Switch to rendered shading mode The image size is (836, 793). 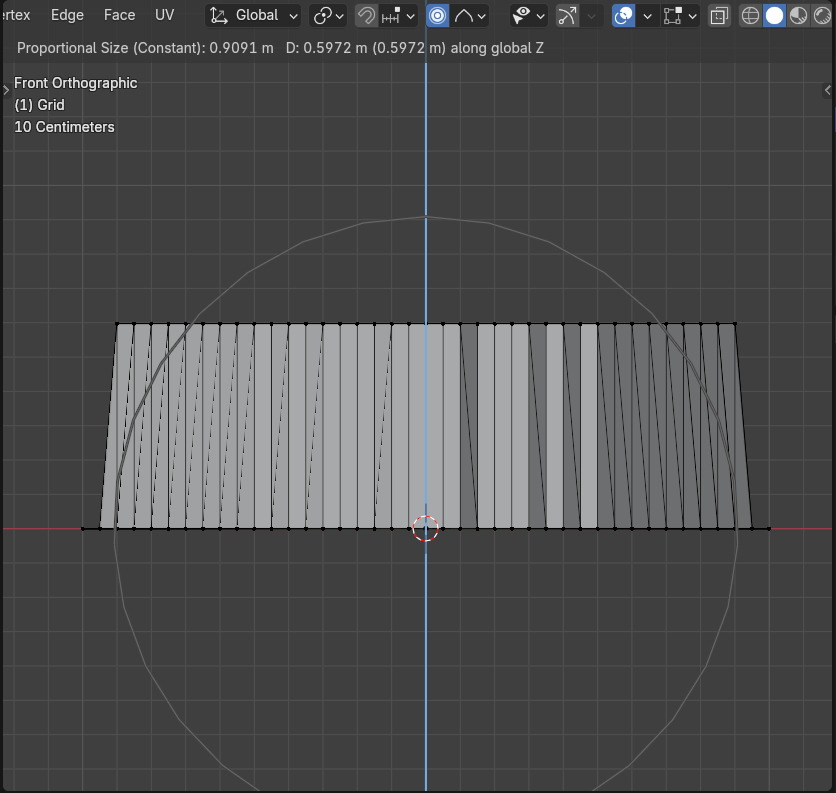822,16
